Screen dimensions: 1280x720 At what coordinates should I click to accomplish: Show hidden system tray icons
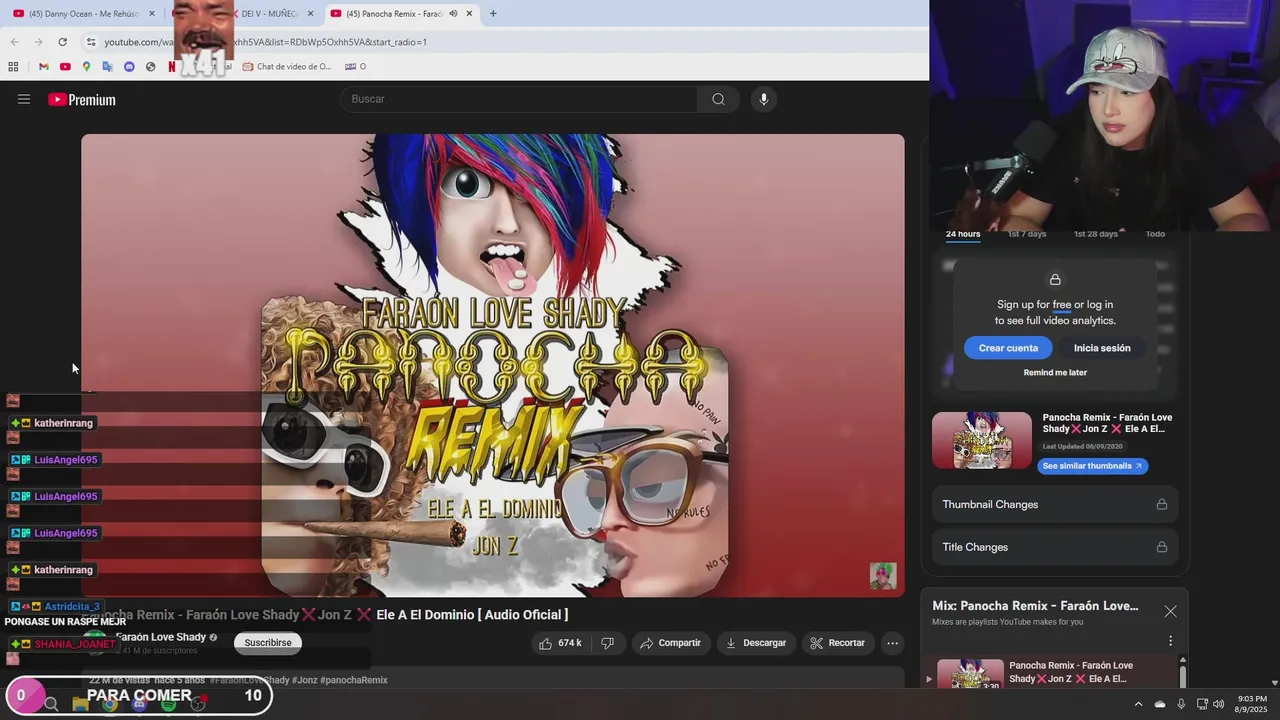(1138, 704)
